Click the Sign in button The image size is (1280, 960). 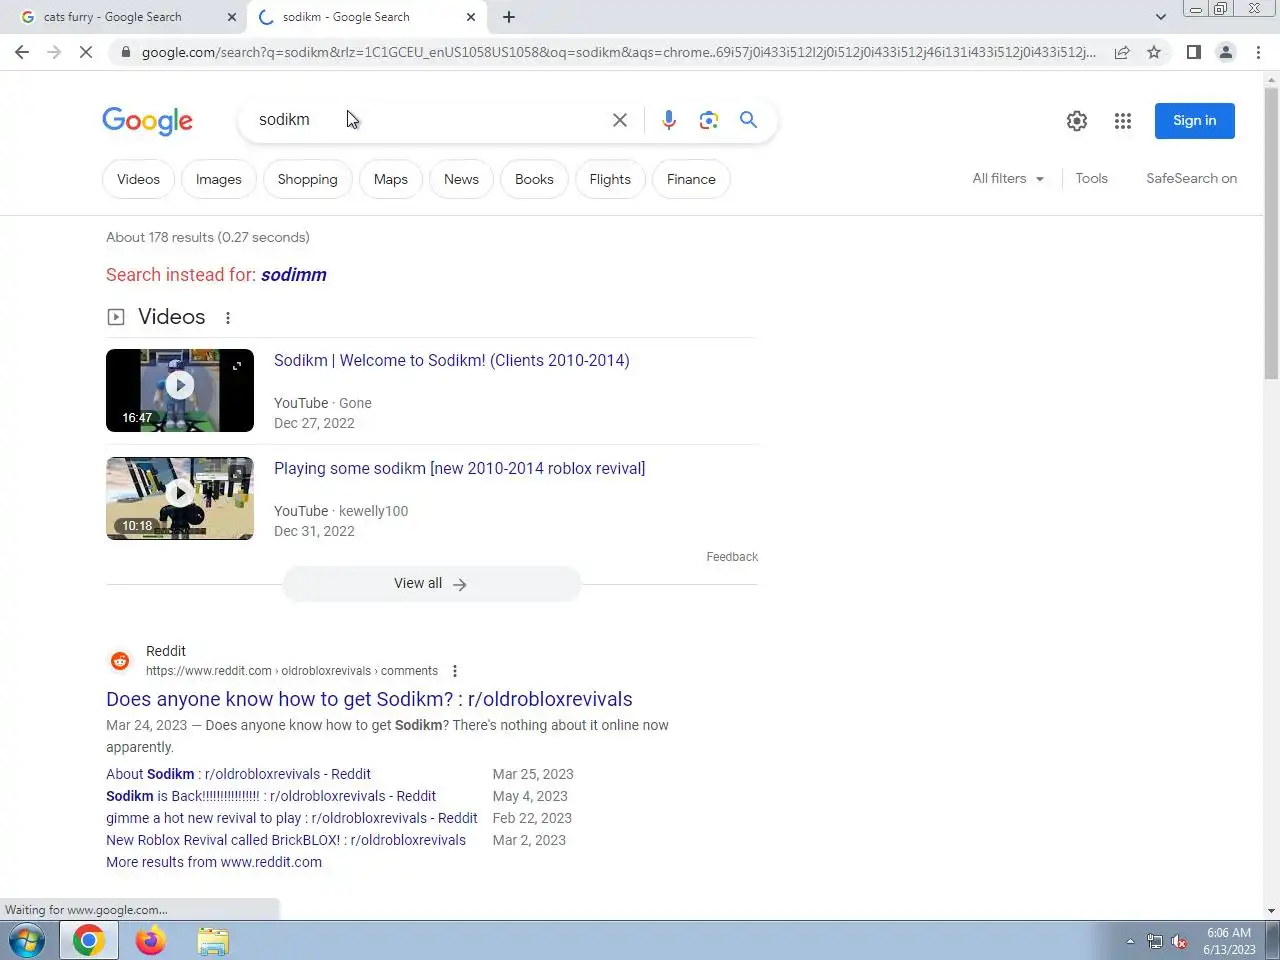1195,121
